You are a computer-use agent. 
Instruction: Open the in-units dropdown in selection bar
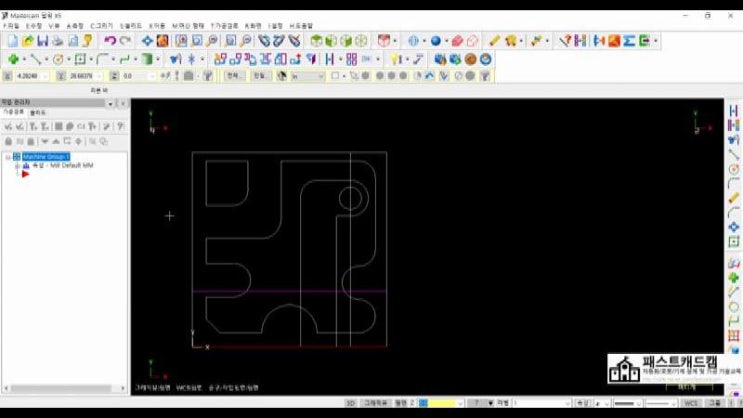[x=306, y=76]
